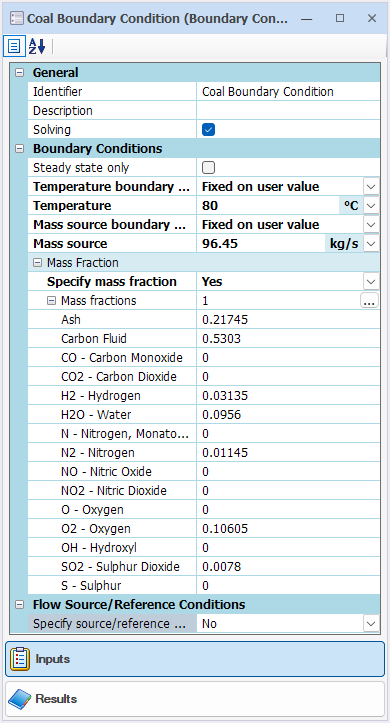Open Specify source/reference dropdown
The width and height of the screenshot is (390, 723).
(x=371, y=624)
